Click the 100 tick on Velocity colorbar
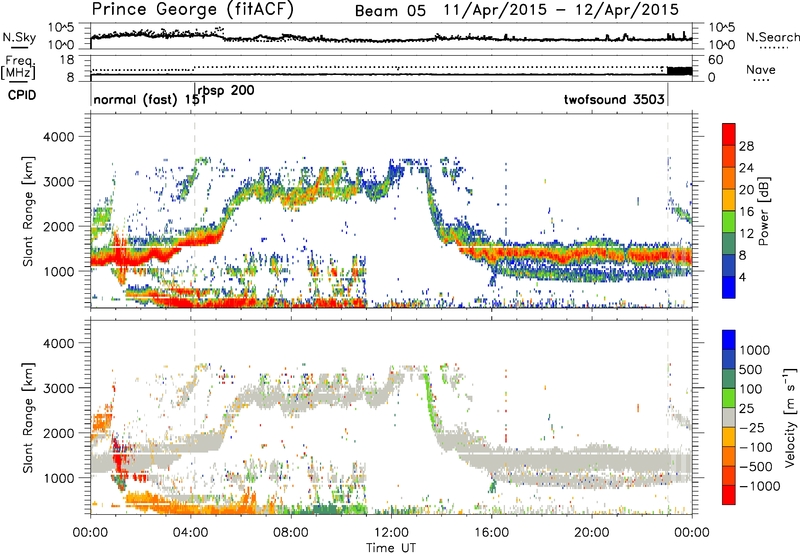Image resolution: width=800 pixels, height=554 pixels. click(x=753, y=389)
